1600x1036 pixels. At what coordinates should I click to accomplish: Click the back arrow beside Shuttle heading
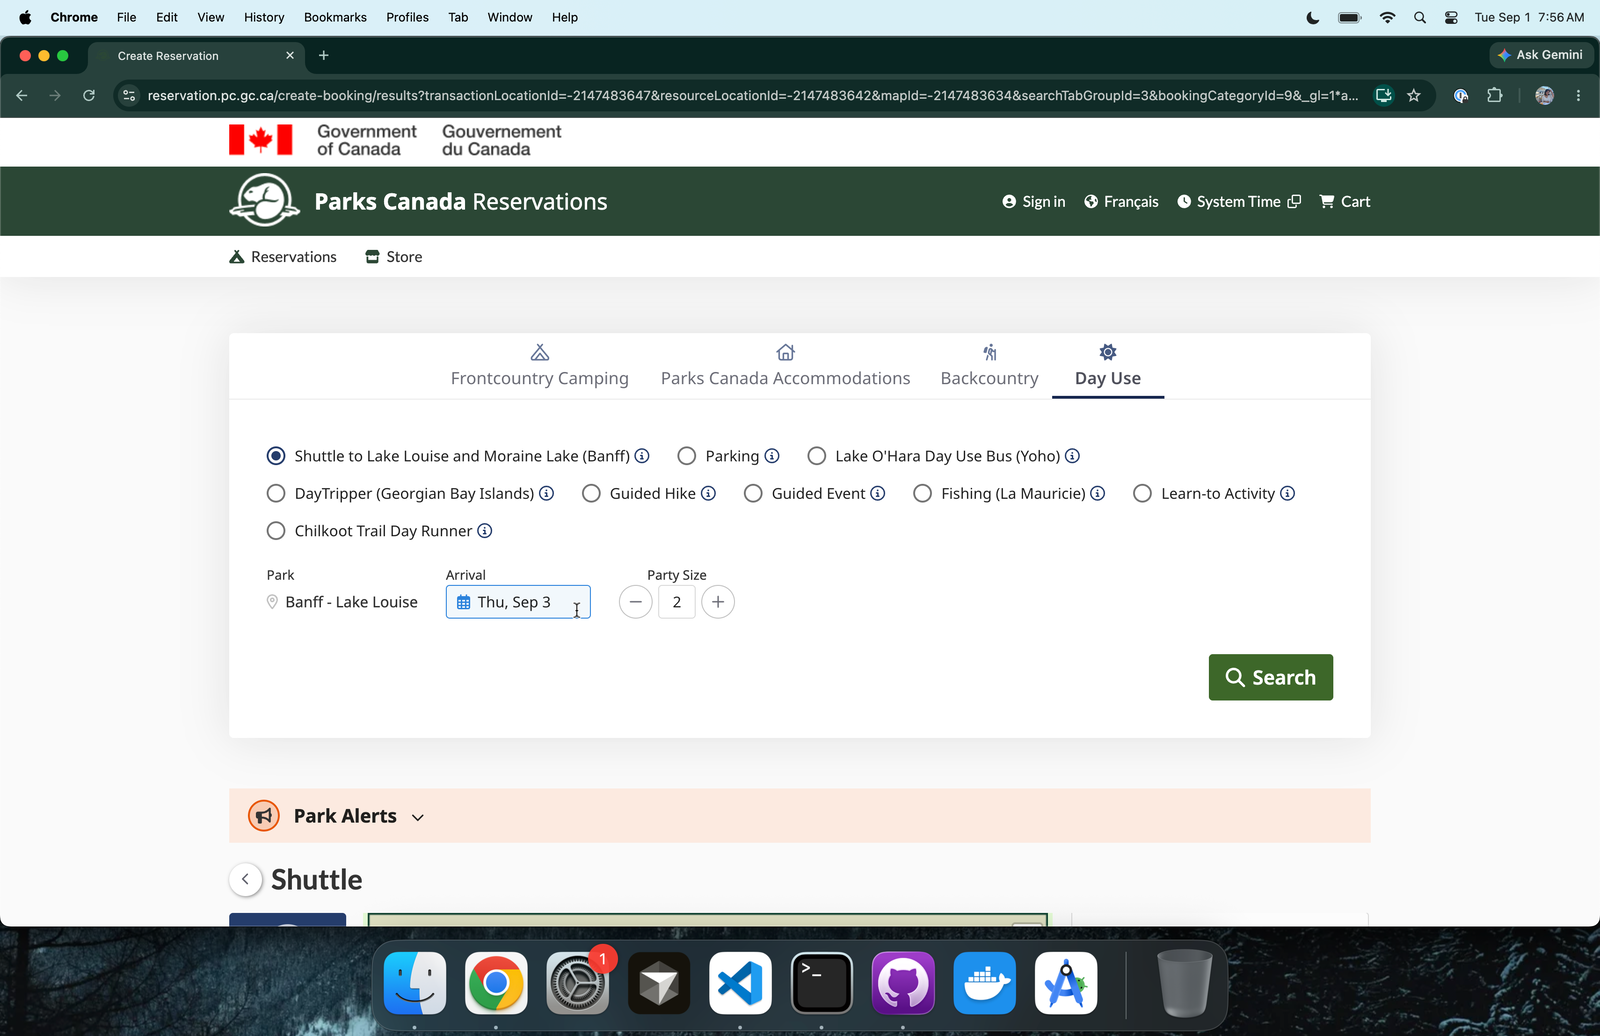point(246,879)
